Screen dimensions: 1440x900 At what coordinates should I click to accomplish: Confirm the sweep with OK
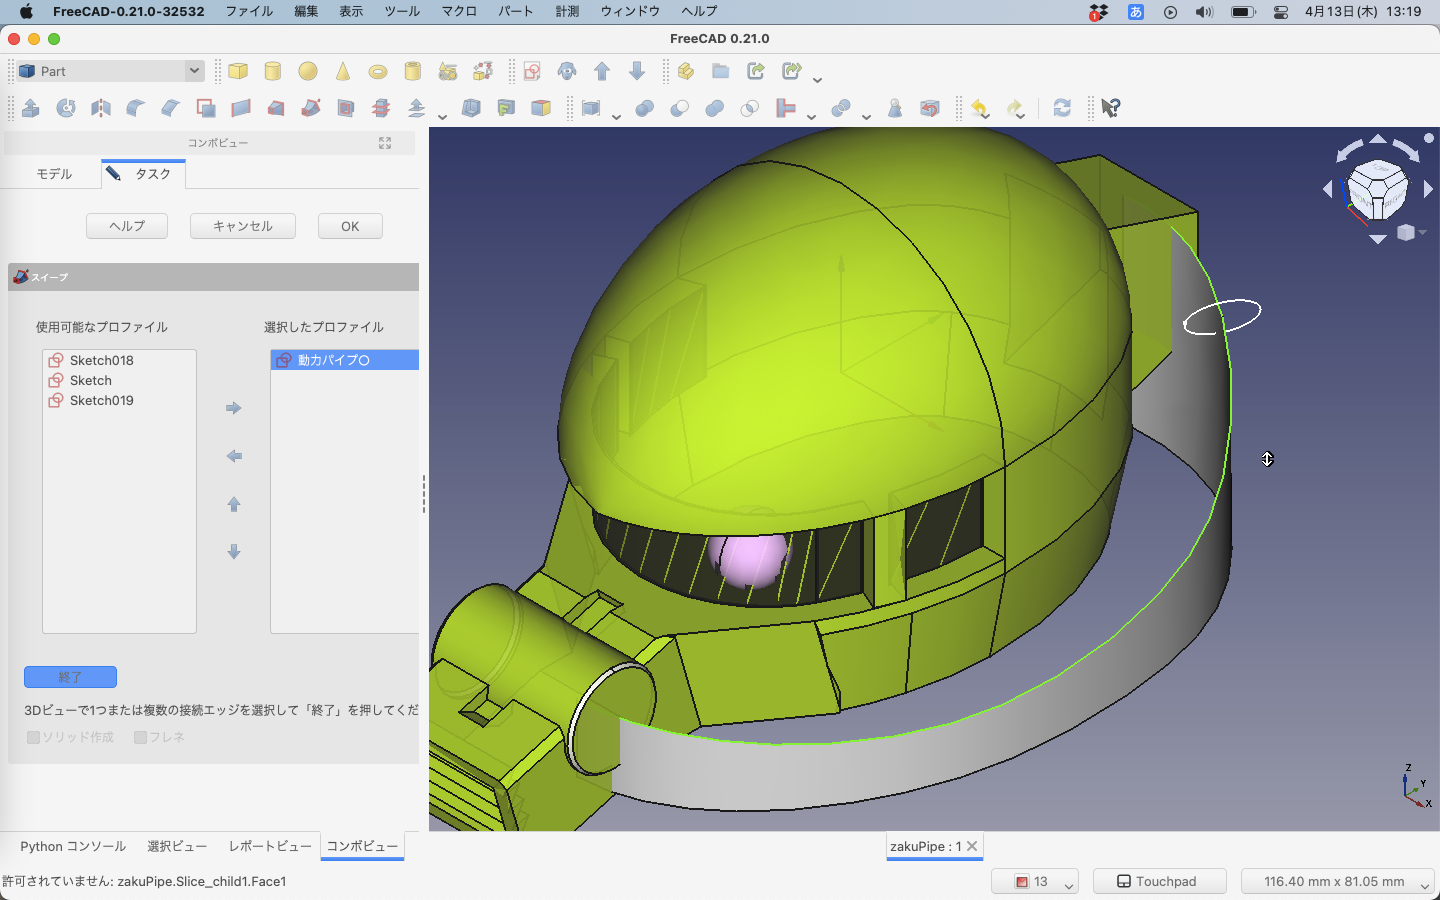(350, 226)
